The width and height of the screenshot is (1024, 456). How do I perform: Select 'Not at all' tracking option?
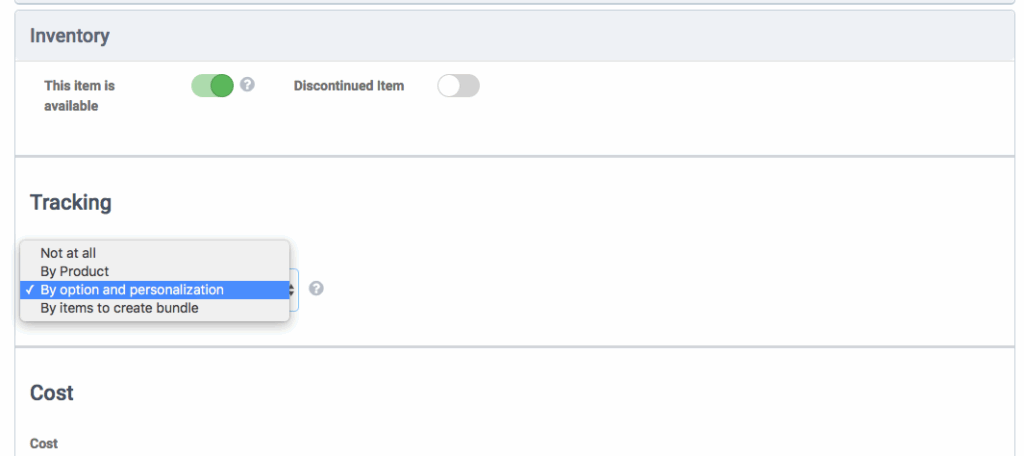point(68,253)
